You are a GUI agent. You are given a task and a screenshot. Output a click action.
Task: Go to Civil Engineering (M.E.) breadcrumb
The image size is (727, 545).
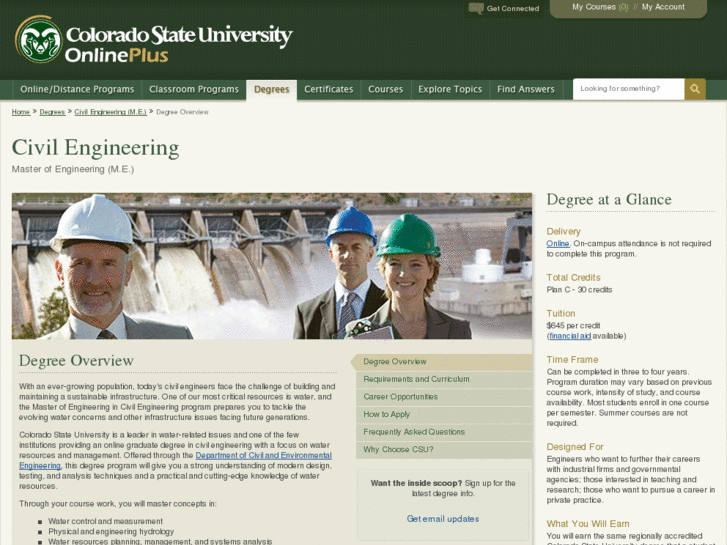[x=110, y=112]
